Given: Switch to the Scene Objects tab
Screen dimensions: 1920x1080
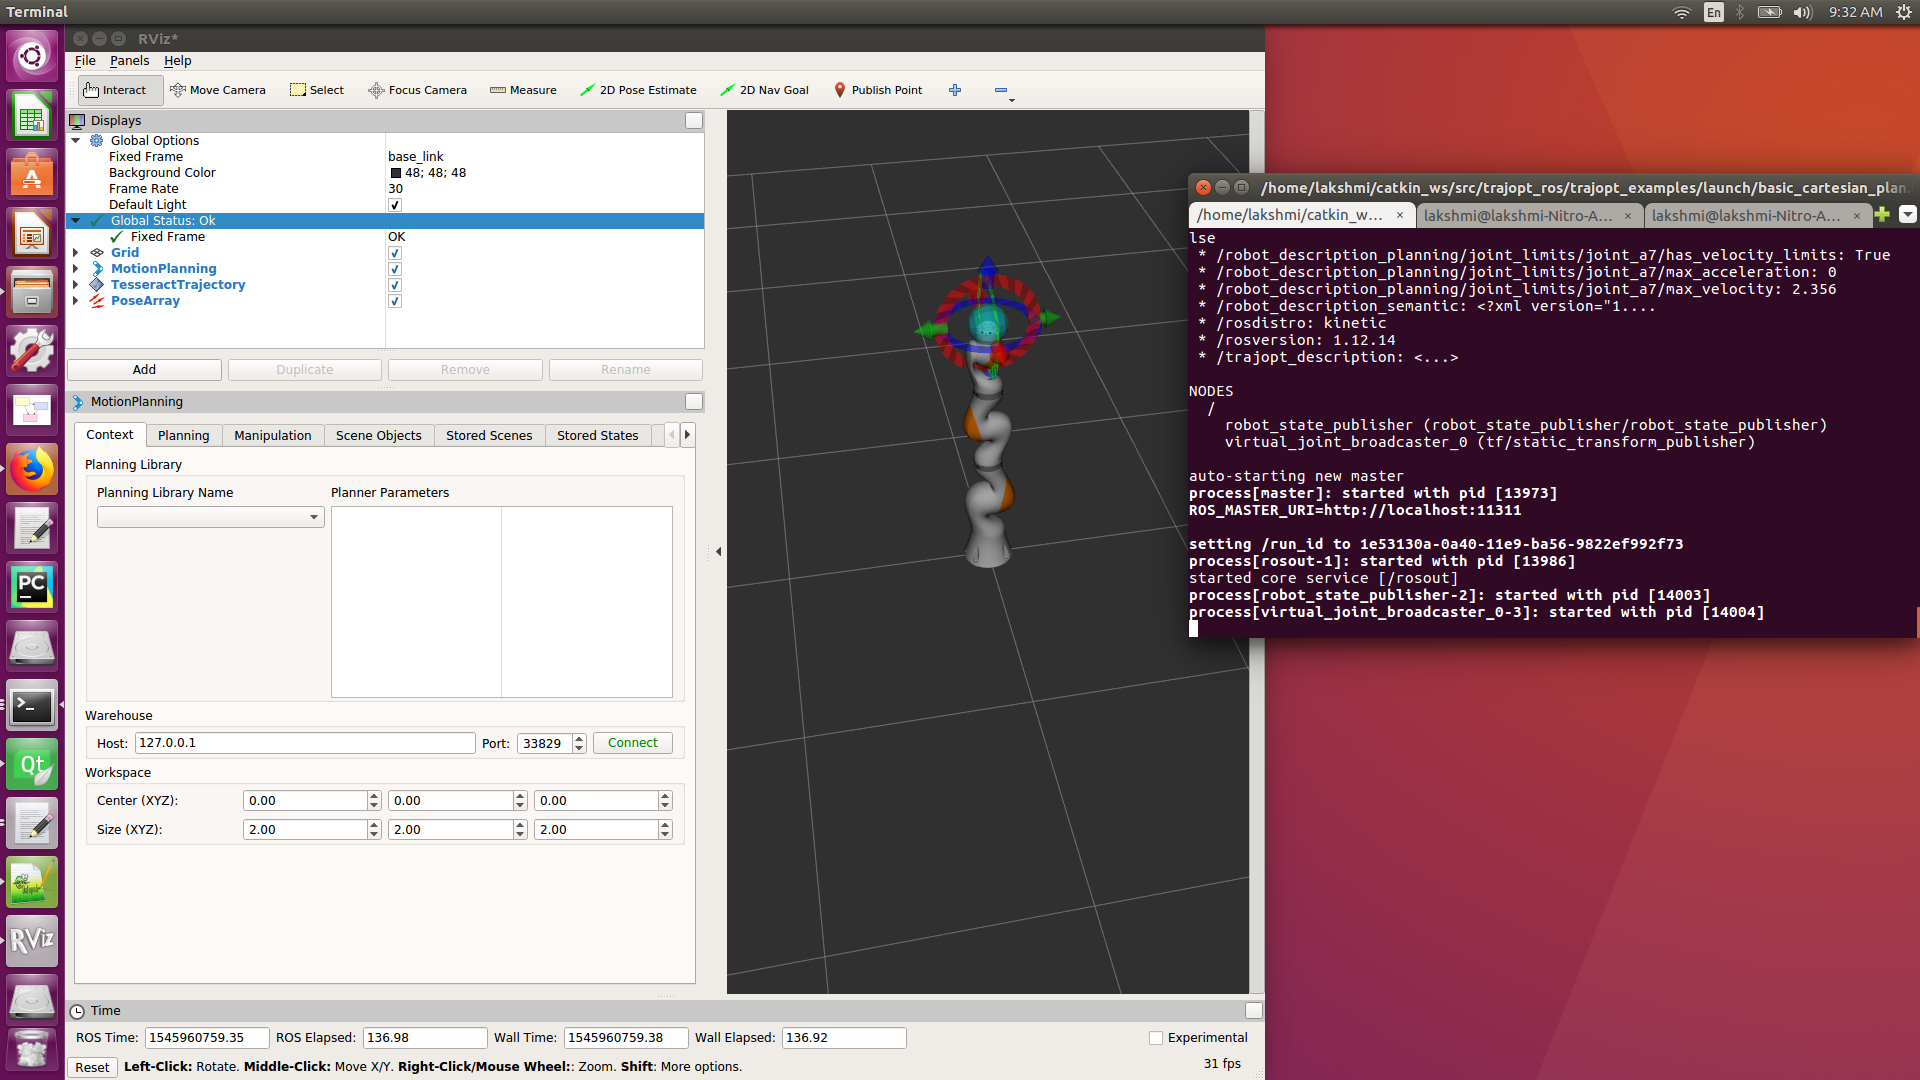Looking at the screenshot, I should 378,435.
